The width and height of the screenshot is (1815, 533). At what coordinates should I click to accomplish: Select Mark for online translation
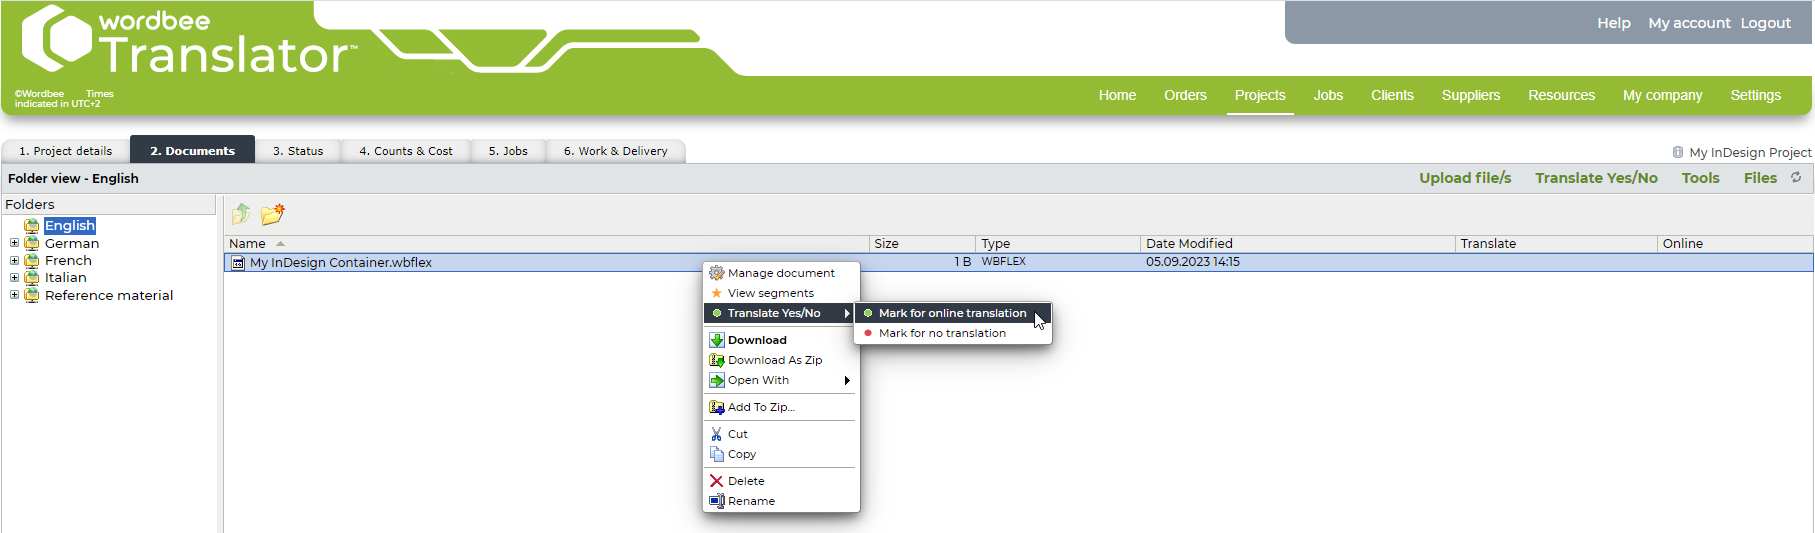(952, 313)
